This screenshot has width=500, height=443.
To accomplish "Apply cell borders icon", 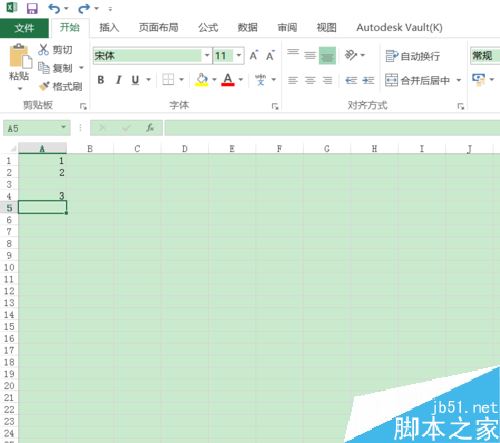I will click(168, 80).
